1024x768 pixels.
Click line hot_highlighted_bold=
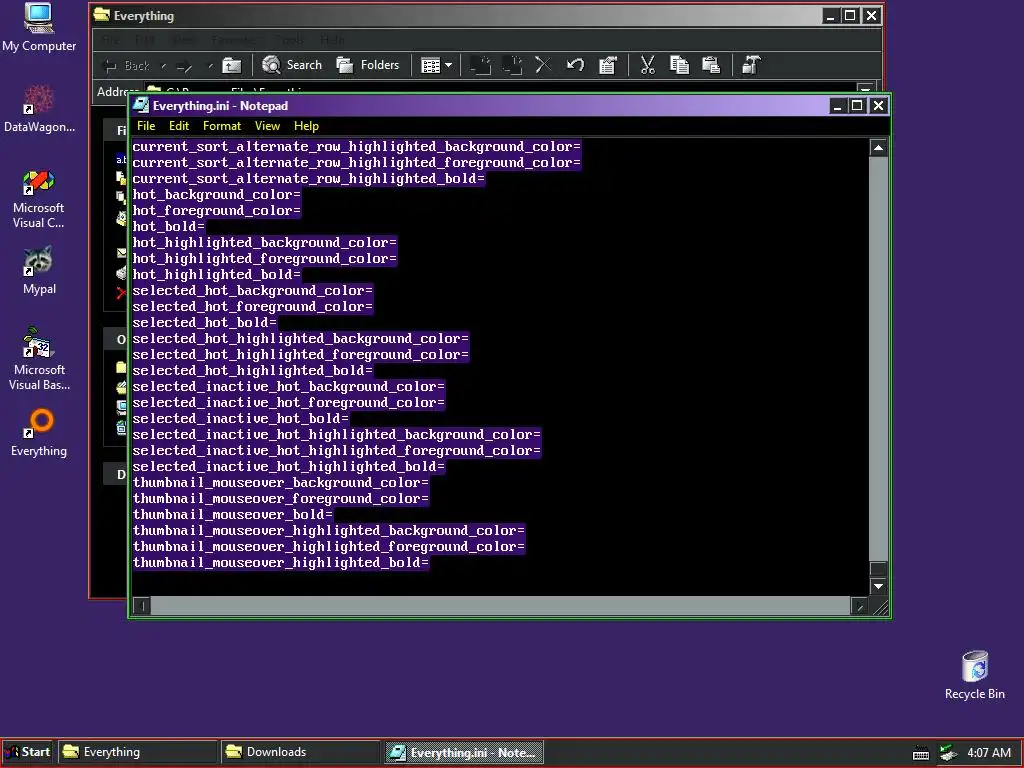[216, 274]
